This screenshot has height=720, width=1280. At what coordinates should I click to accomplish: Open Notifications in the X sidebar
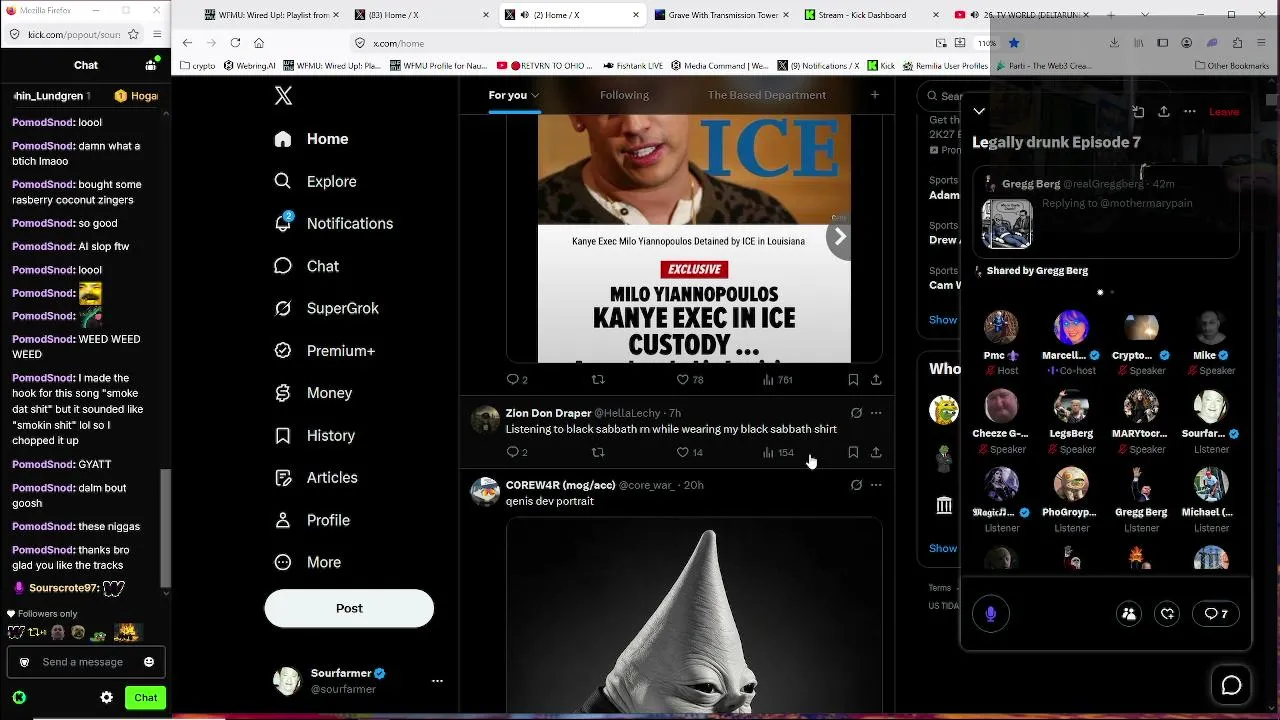[333, 223]
